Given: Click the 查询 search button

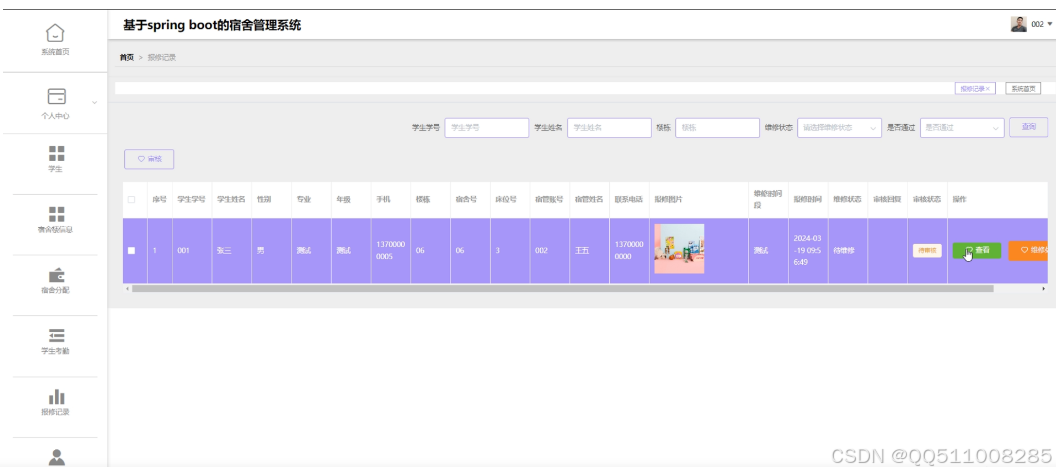Looking at the screenshot, I should tap(1028, 127).
